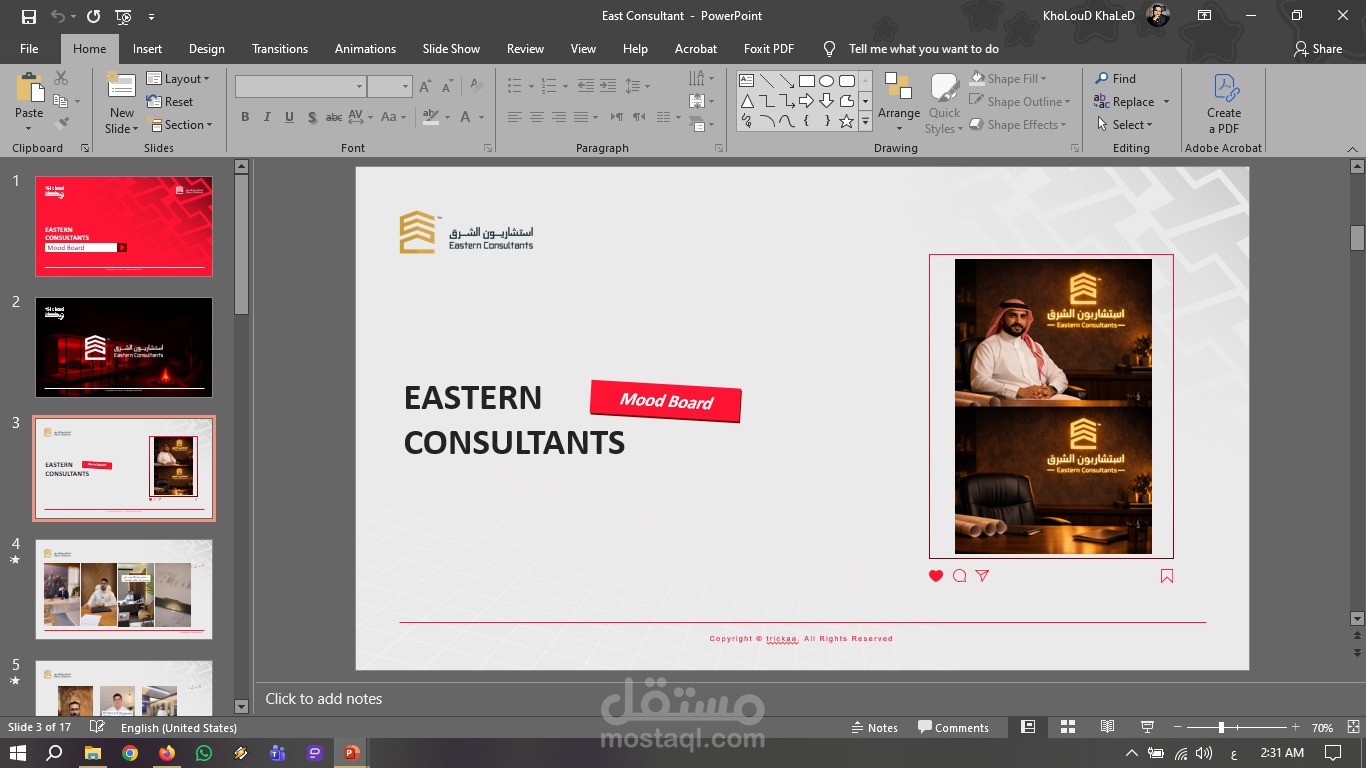This screenshot has height=768, width=1366.
Task: Toggle text Shadow formatting
Action: pyautogui.click(x=312, y=117)
